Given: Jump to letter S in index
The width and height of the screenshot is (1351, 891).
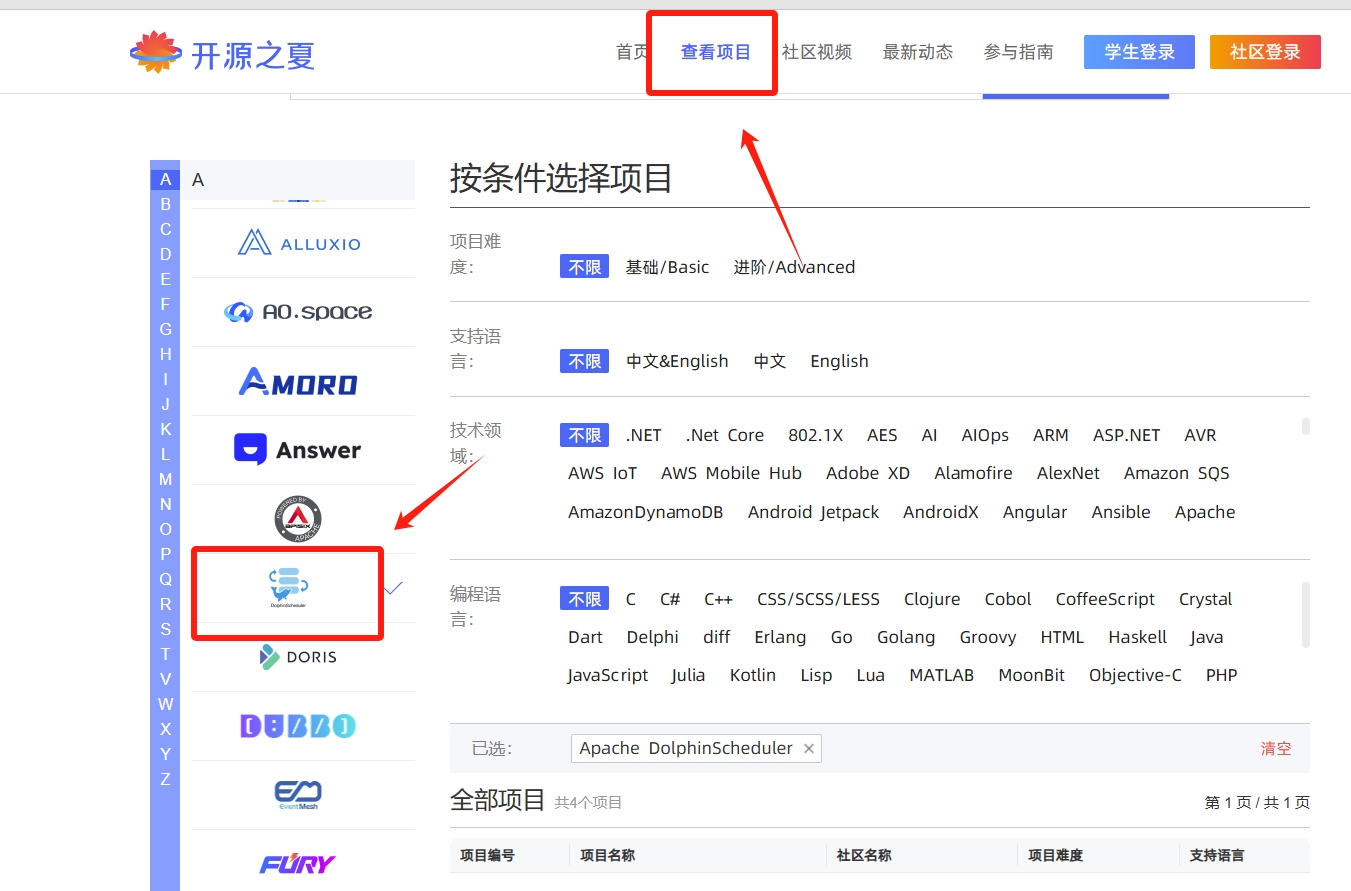Looking at the screenshot, I should (165, 629).
